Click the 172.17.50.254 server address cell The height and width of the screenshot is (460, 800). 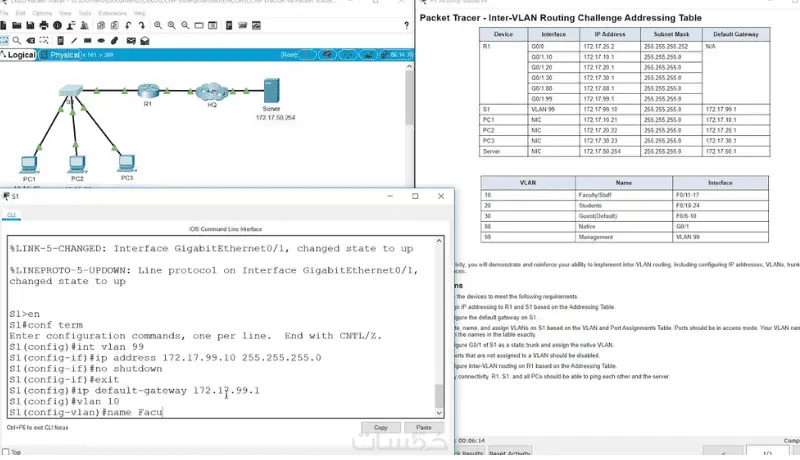(x=610, y=151)
